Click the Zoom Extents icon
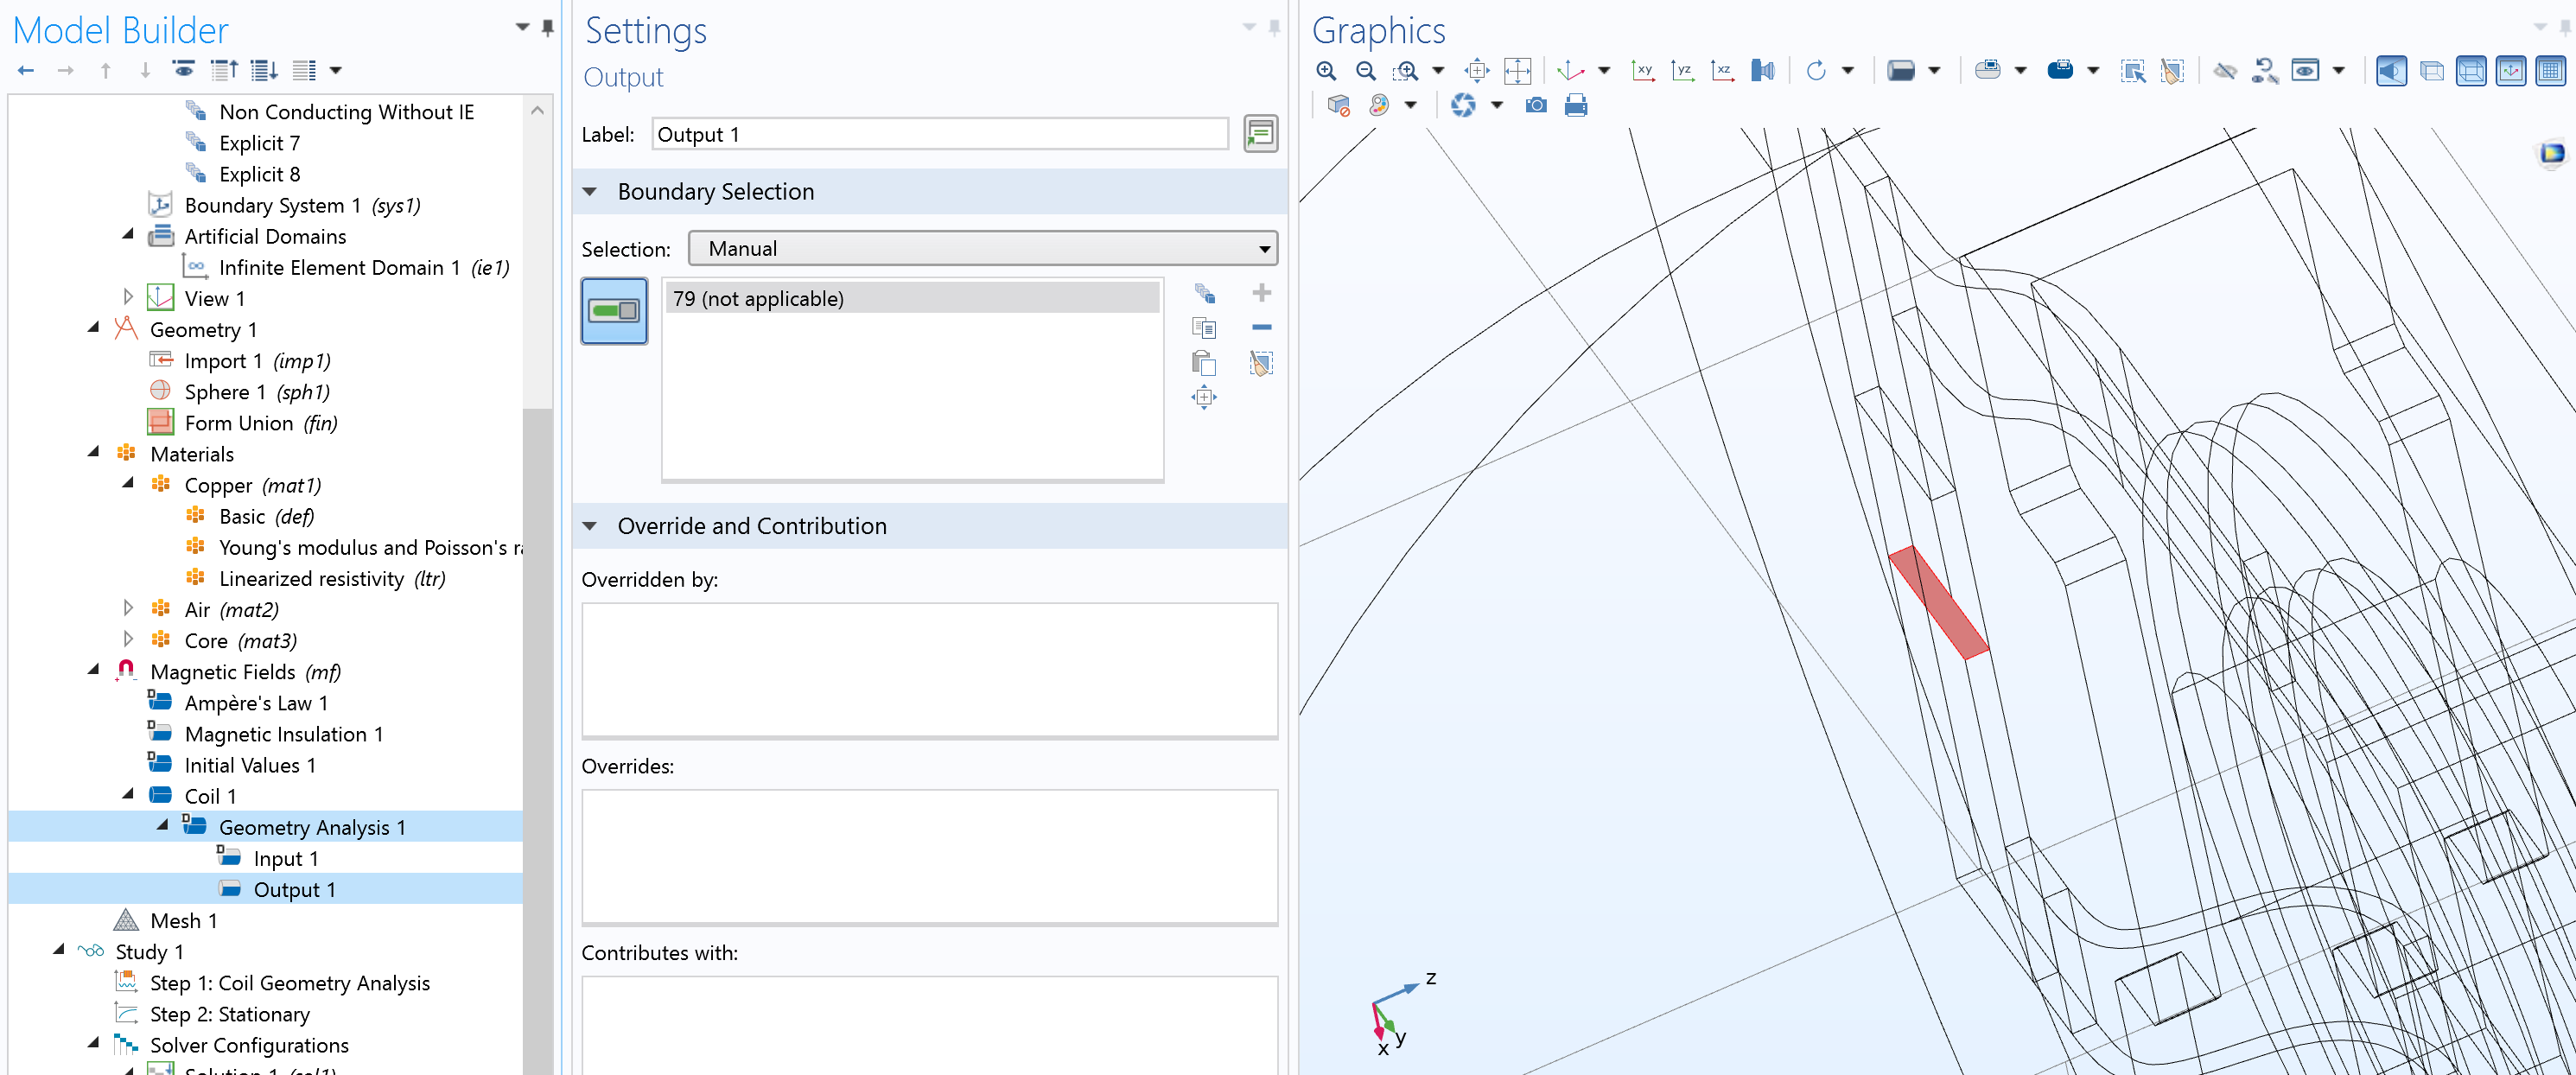The width and height of the screenshot is (2576, 1075). tap(1518, 70)
